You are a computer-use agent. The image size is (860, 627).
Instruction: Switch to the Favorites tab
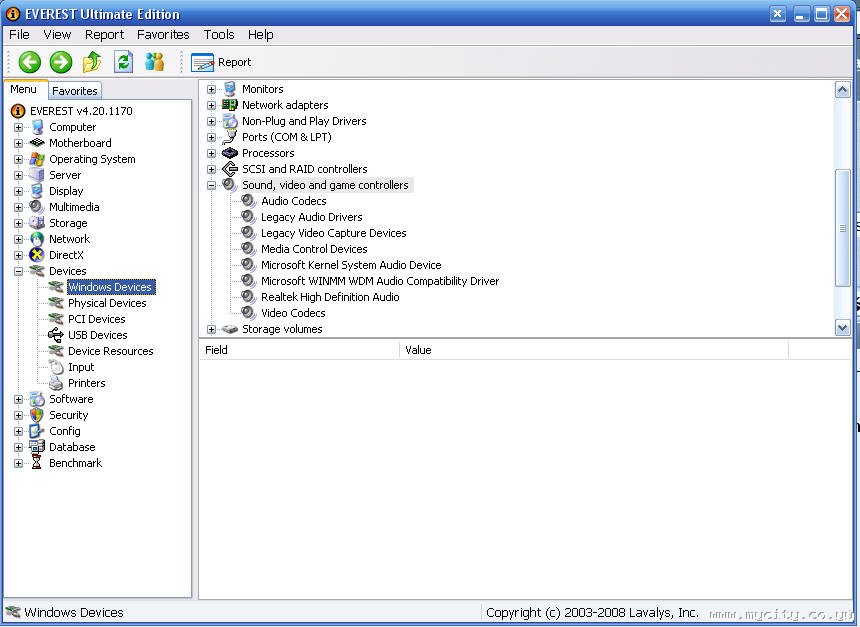[75, 91]
